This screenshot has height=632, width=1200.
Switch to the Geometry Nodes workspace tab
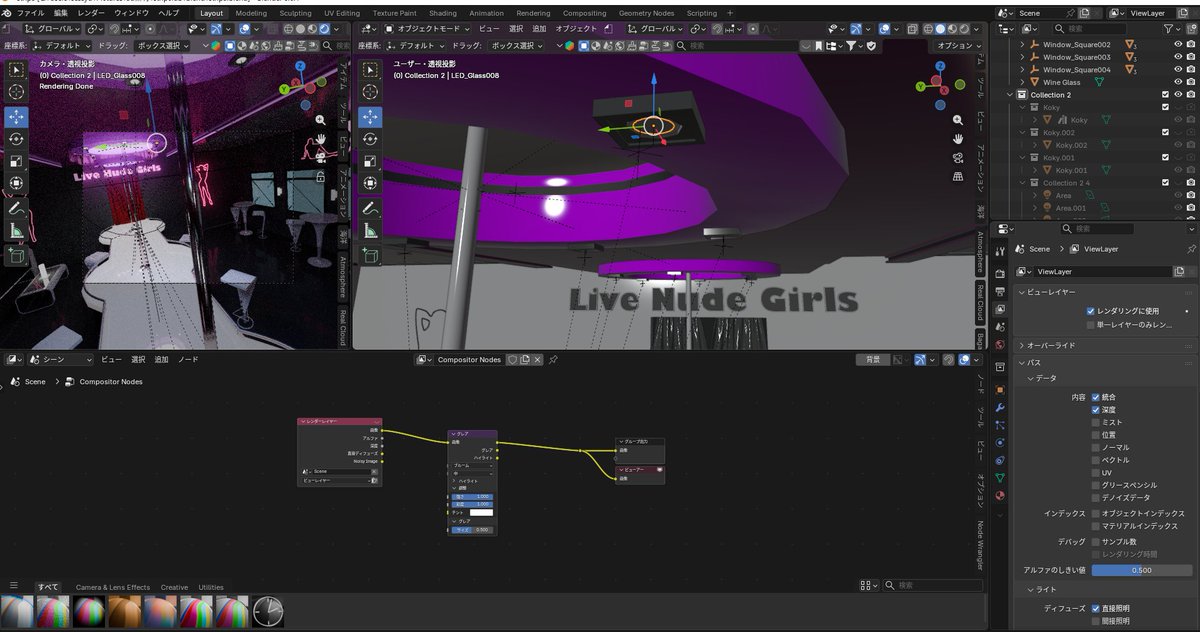tap(646, 13)
